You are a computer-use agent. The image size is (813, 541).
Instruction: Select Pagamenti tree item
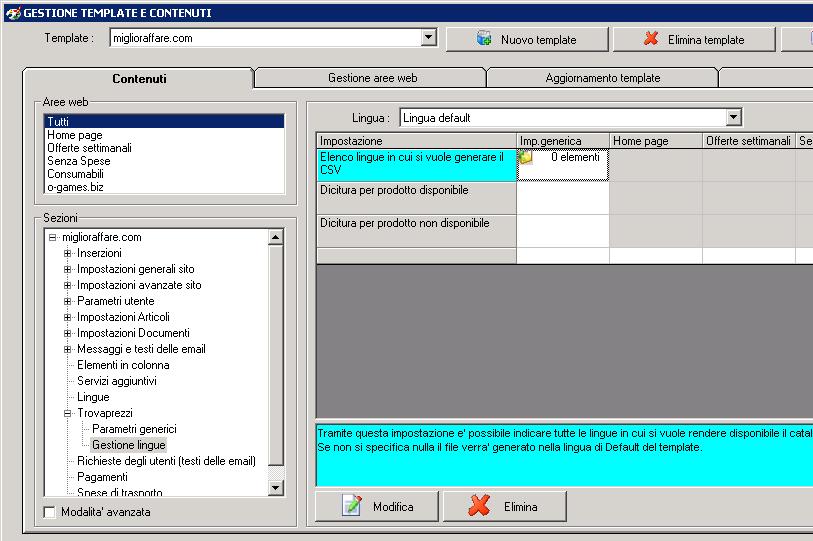pyautogui.click(x=102, y=477)
